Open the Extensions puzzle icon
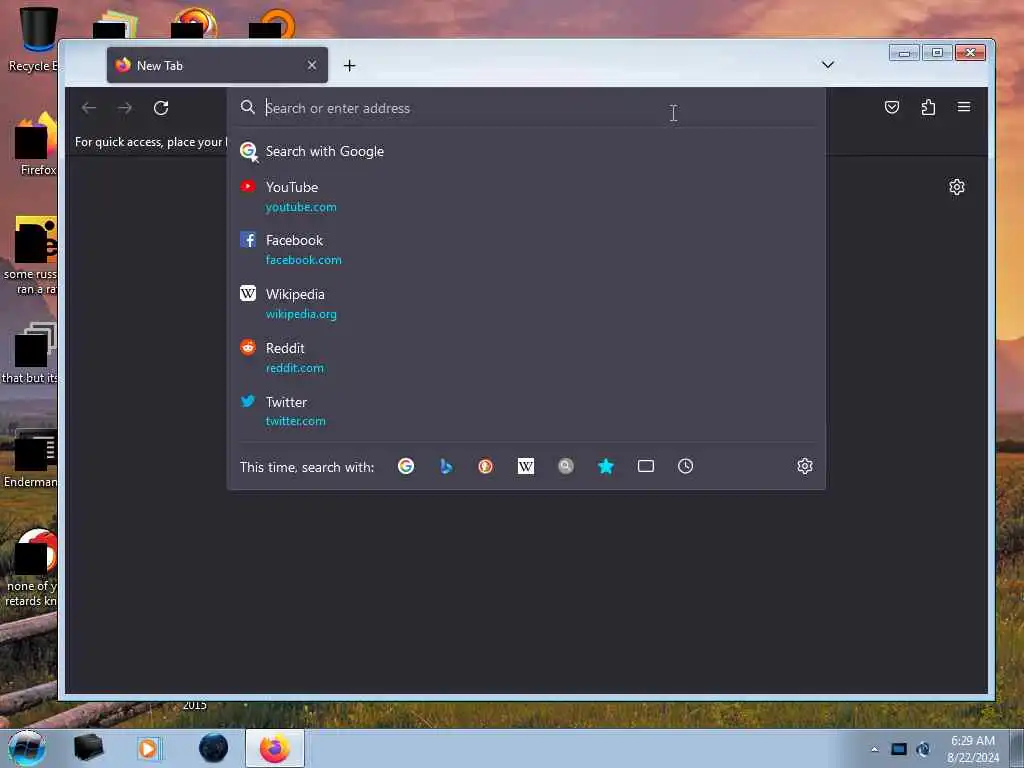Screen dimensions: 1024x768 [x=928, y=107]
